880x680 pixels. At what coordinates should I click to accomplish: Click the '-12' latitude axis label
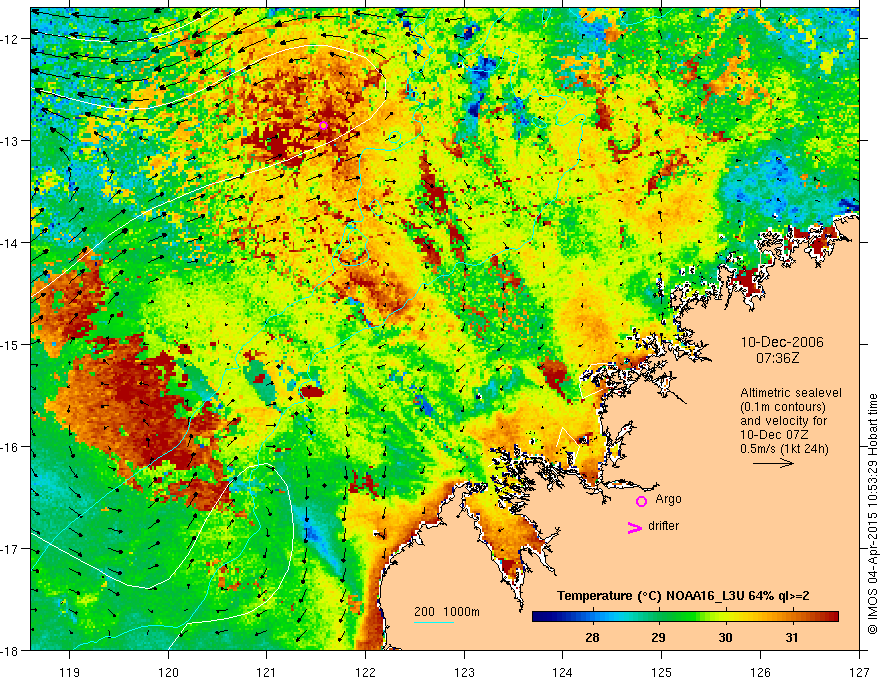[10, 39]
